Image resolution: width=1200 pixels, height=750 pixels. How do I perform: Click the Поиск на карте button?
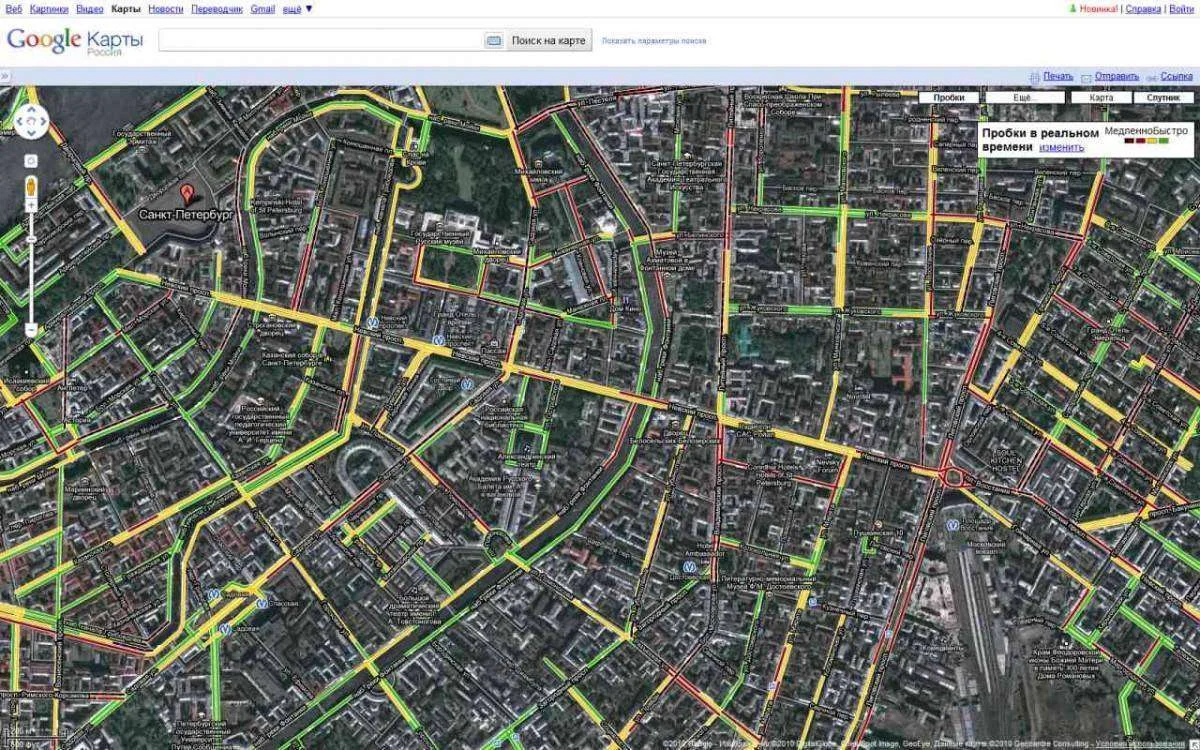(548, 40)
